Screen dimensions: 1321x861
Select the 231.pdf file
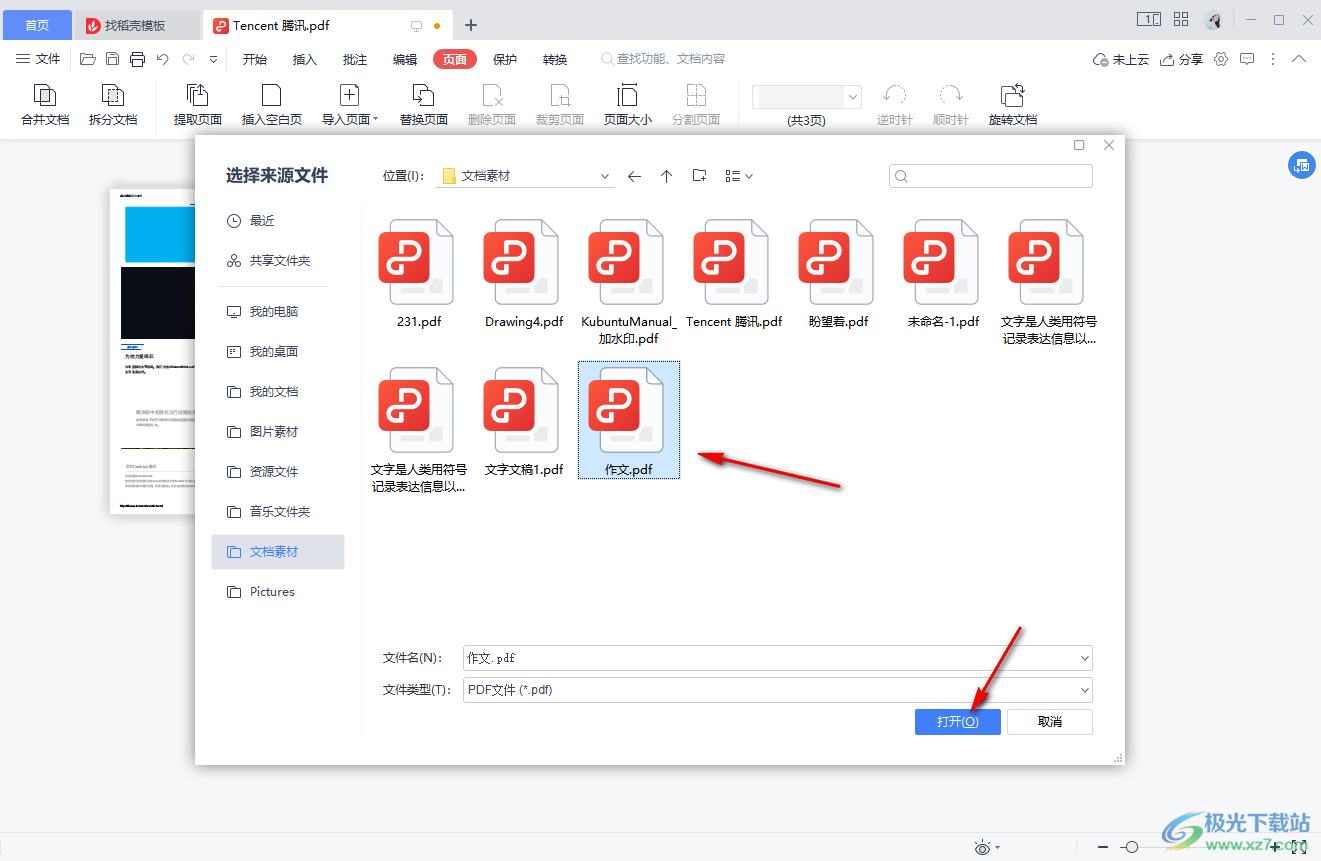tap(418, 275)
